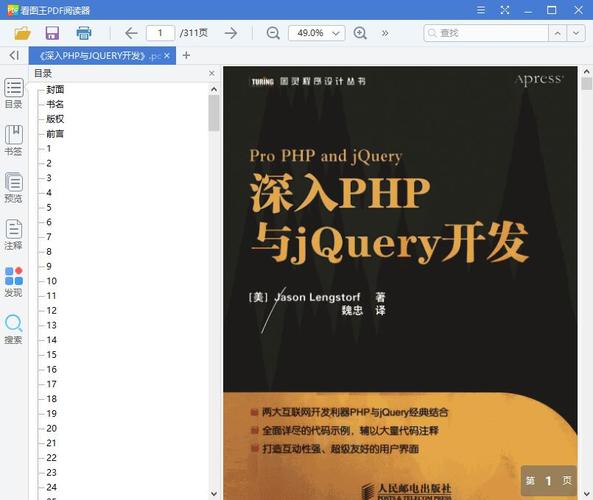Print the document with printer icon
This screenshot has height=500, width=593.
pos(84,33)
